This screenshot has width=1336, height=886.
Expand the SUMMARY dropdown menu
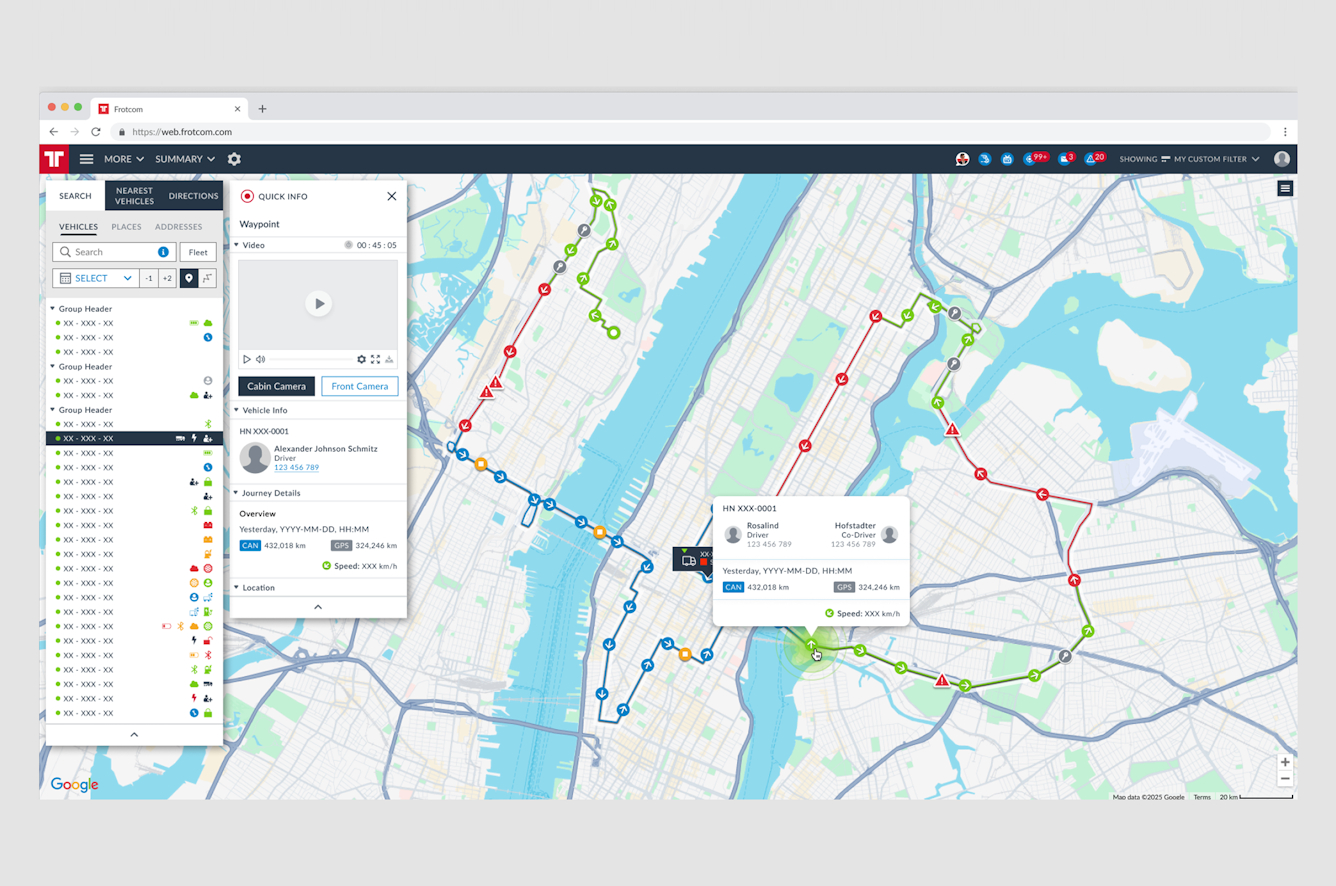pyautogui.click(x=185, y=159)
